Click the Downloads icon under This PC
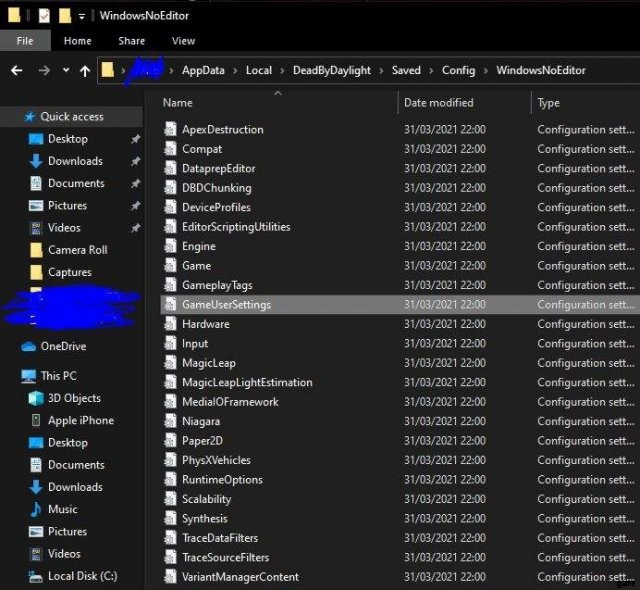The image size is (640, 590). point(36,487)
